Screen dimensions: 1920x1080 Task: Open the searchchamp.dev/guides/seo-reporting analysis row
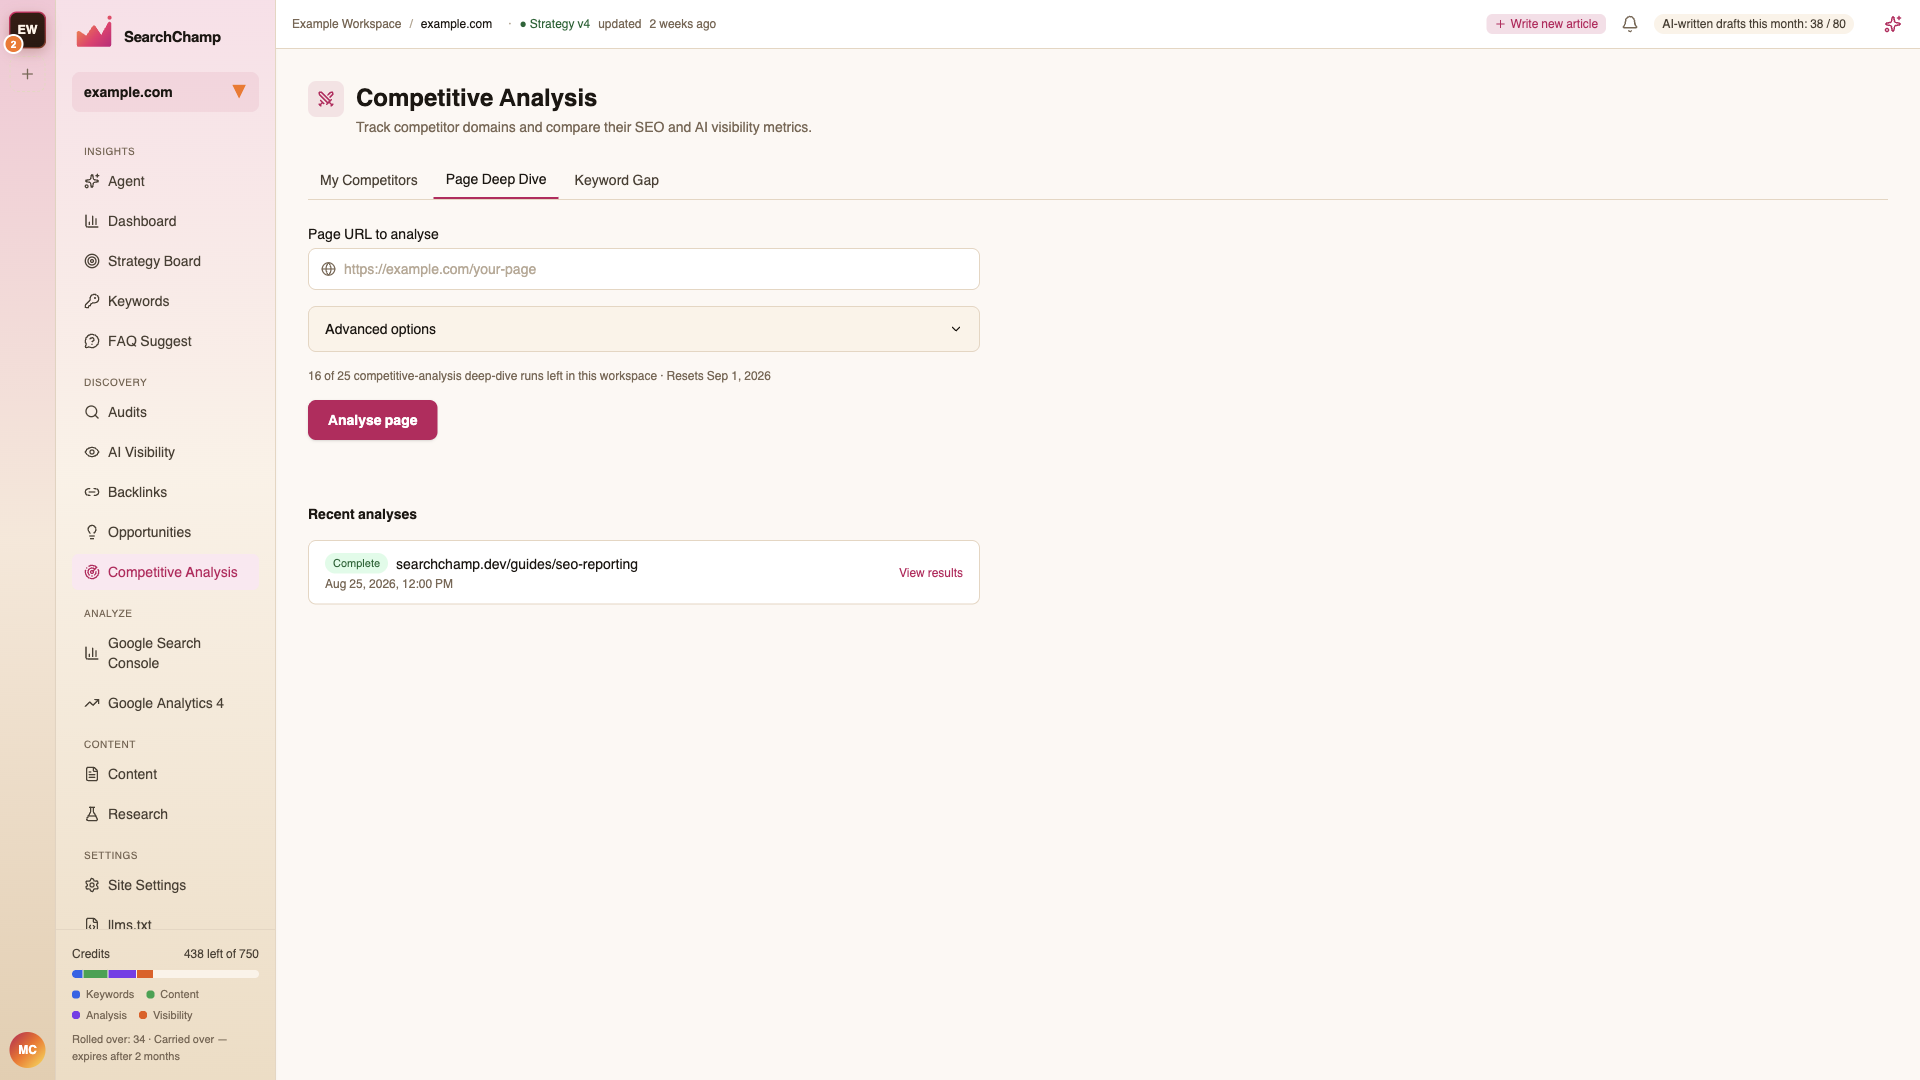pyautogui.click(x=644, y=572)
